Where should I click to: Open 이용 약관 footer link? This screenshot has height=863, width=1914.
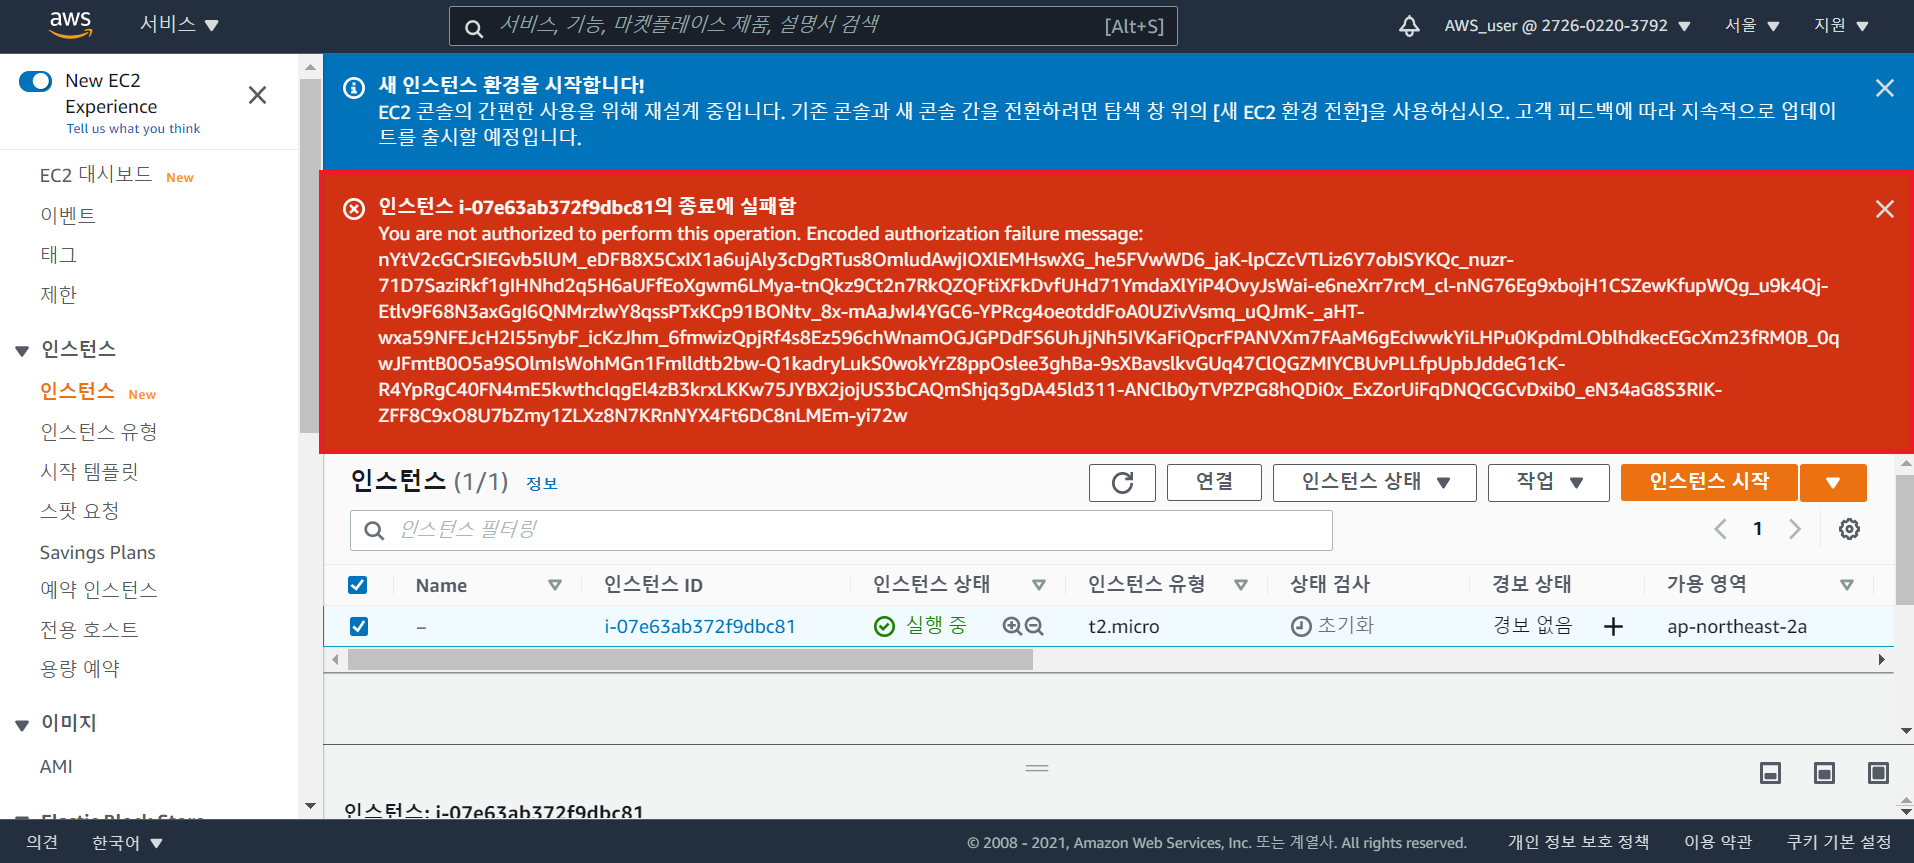(1718, 843)
